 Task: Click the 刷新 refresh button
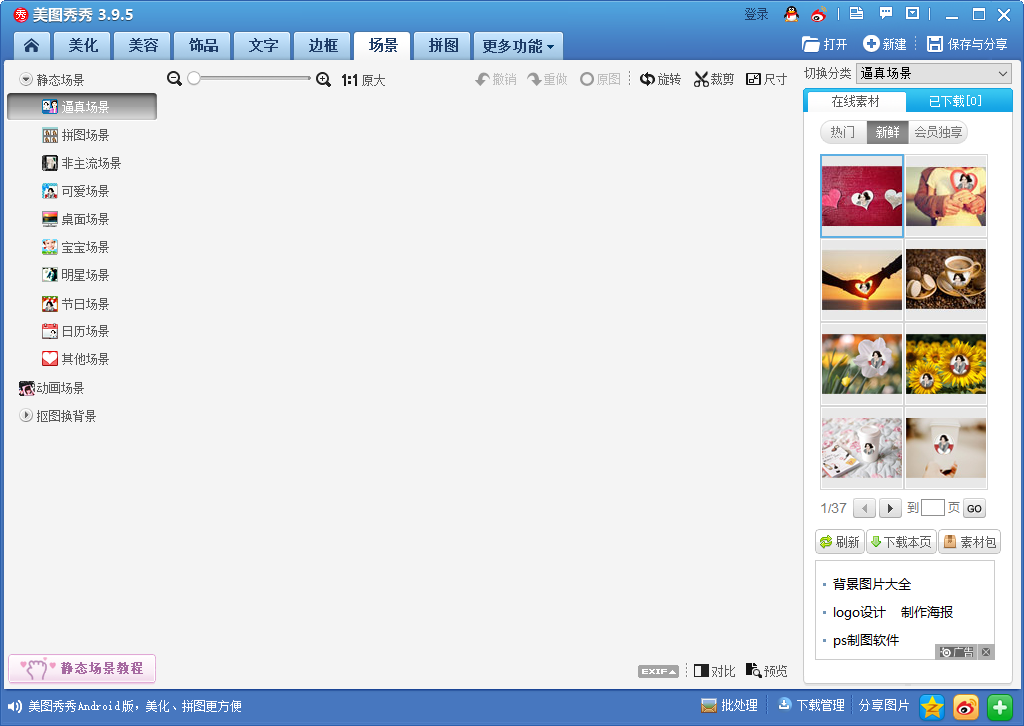pos(840,542)
